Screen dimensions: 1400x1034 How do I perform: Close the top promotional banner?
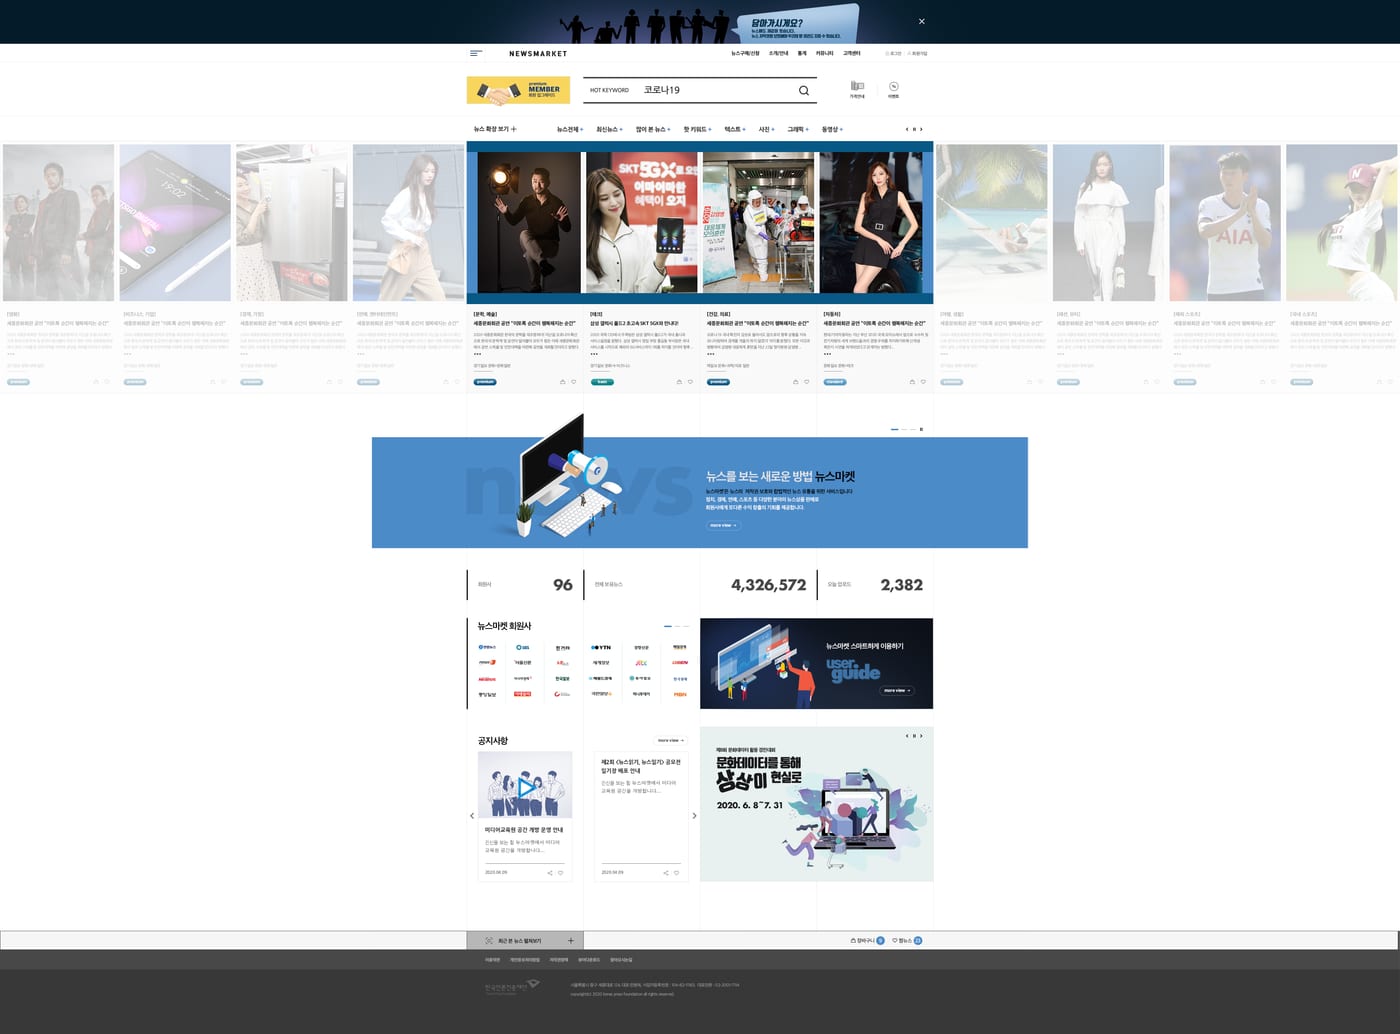point(921,21)
